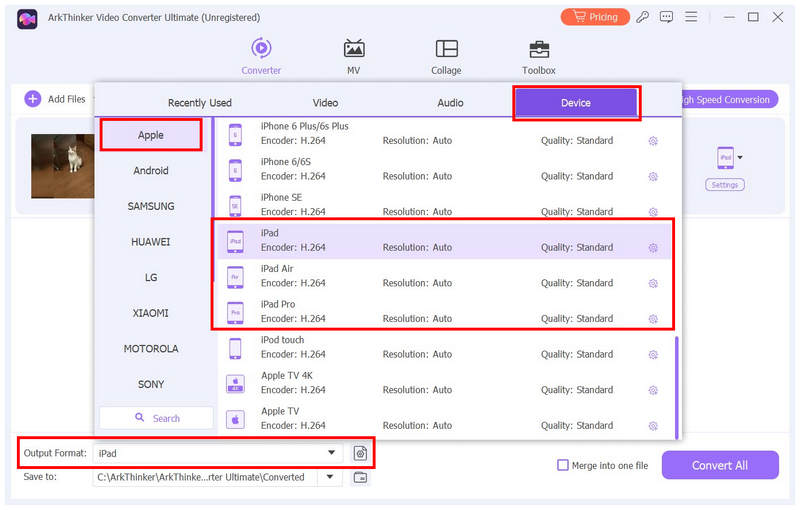Click Add Files label
The width and height of the screenshot is (800, 510).
[x=66, y=99]
